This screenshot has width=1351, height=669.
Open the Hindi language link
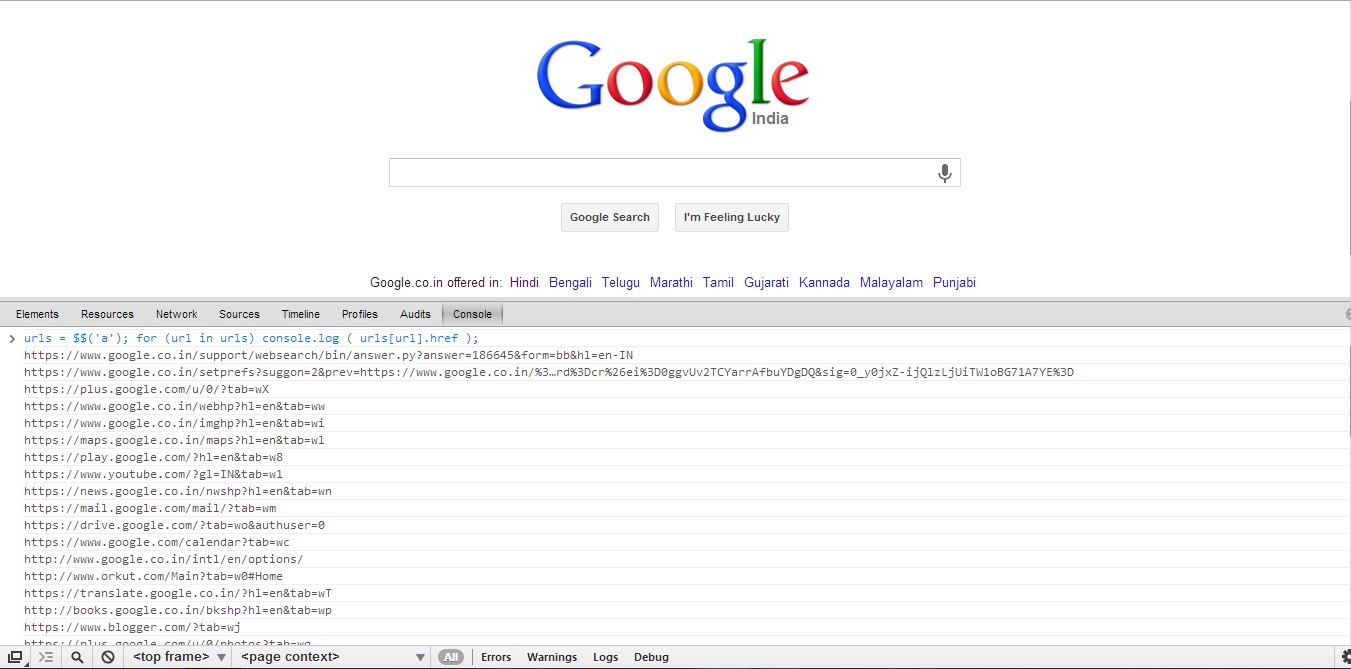tap(524, 283)
